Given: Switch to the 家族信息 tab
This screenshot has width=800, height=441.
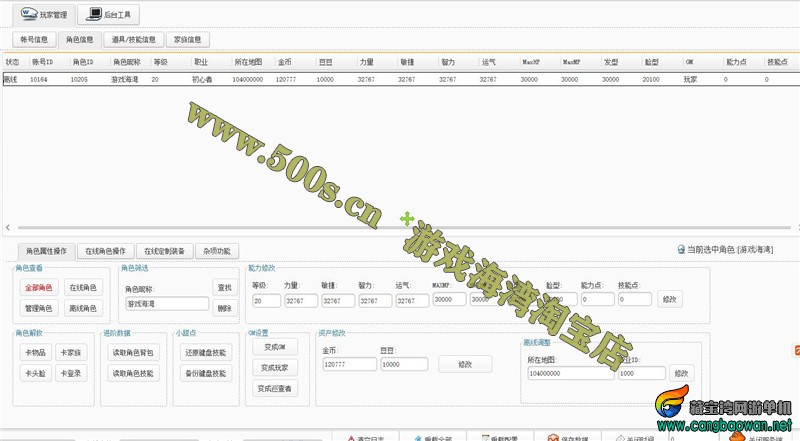Looking at the screenshot, I should pos(188,39).
